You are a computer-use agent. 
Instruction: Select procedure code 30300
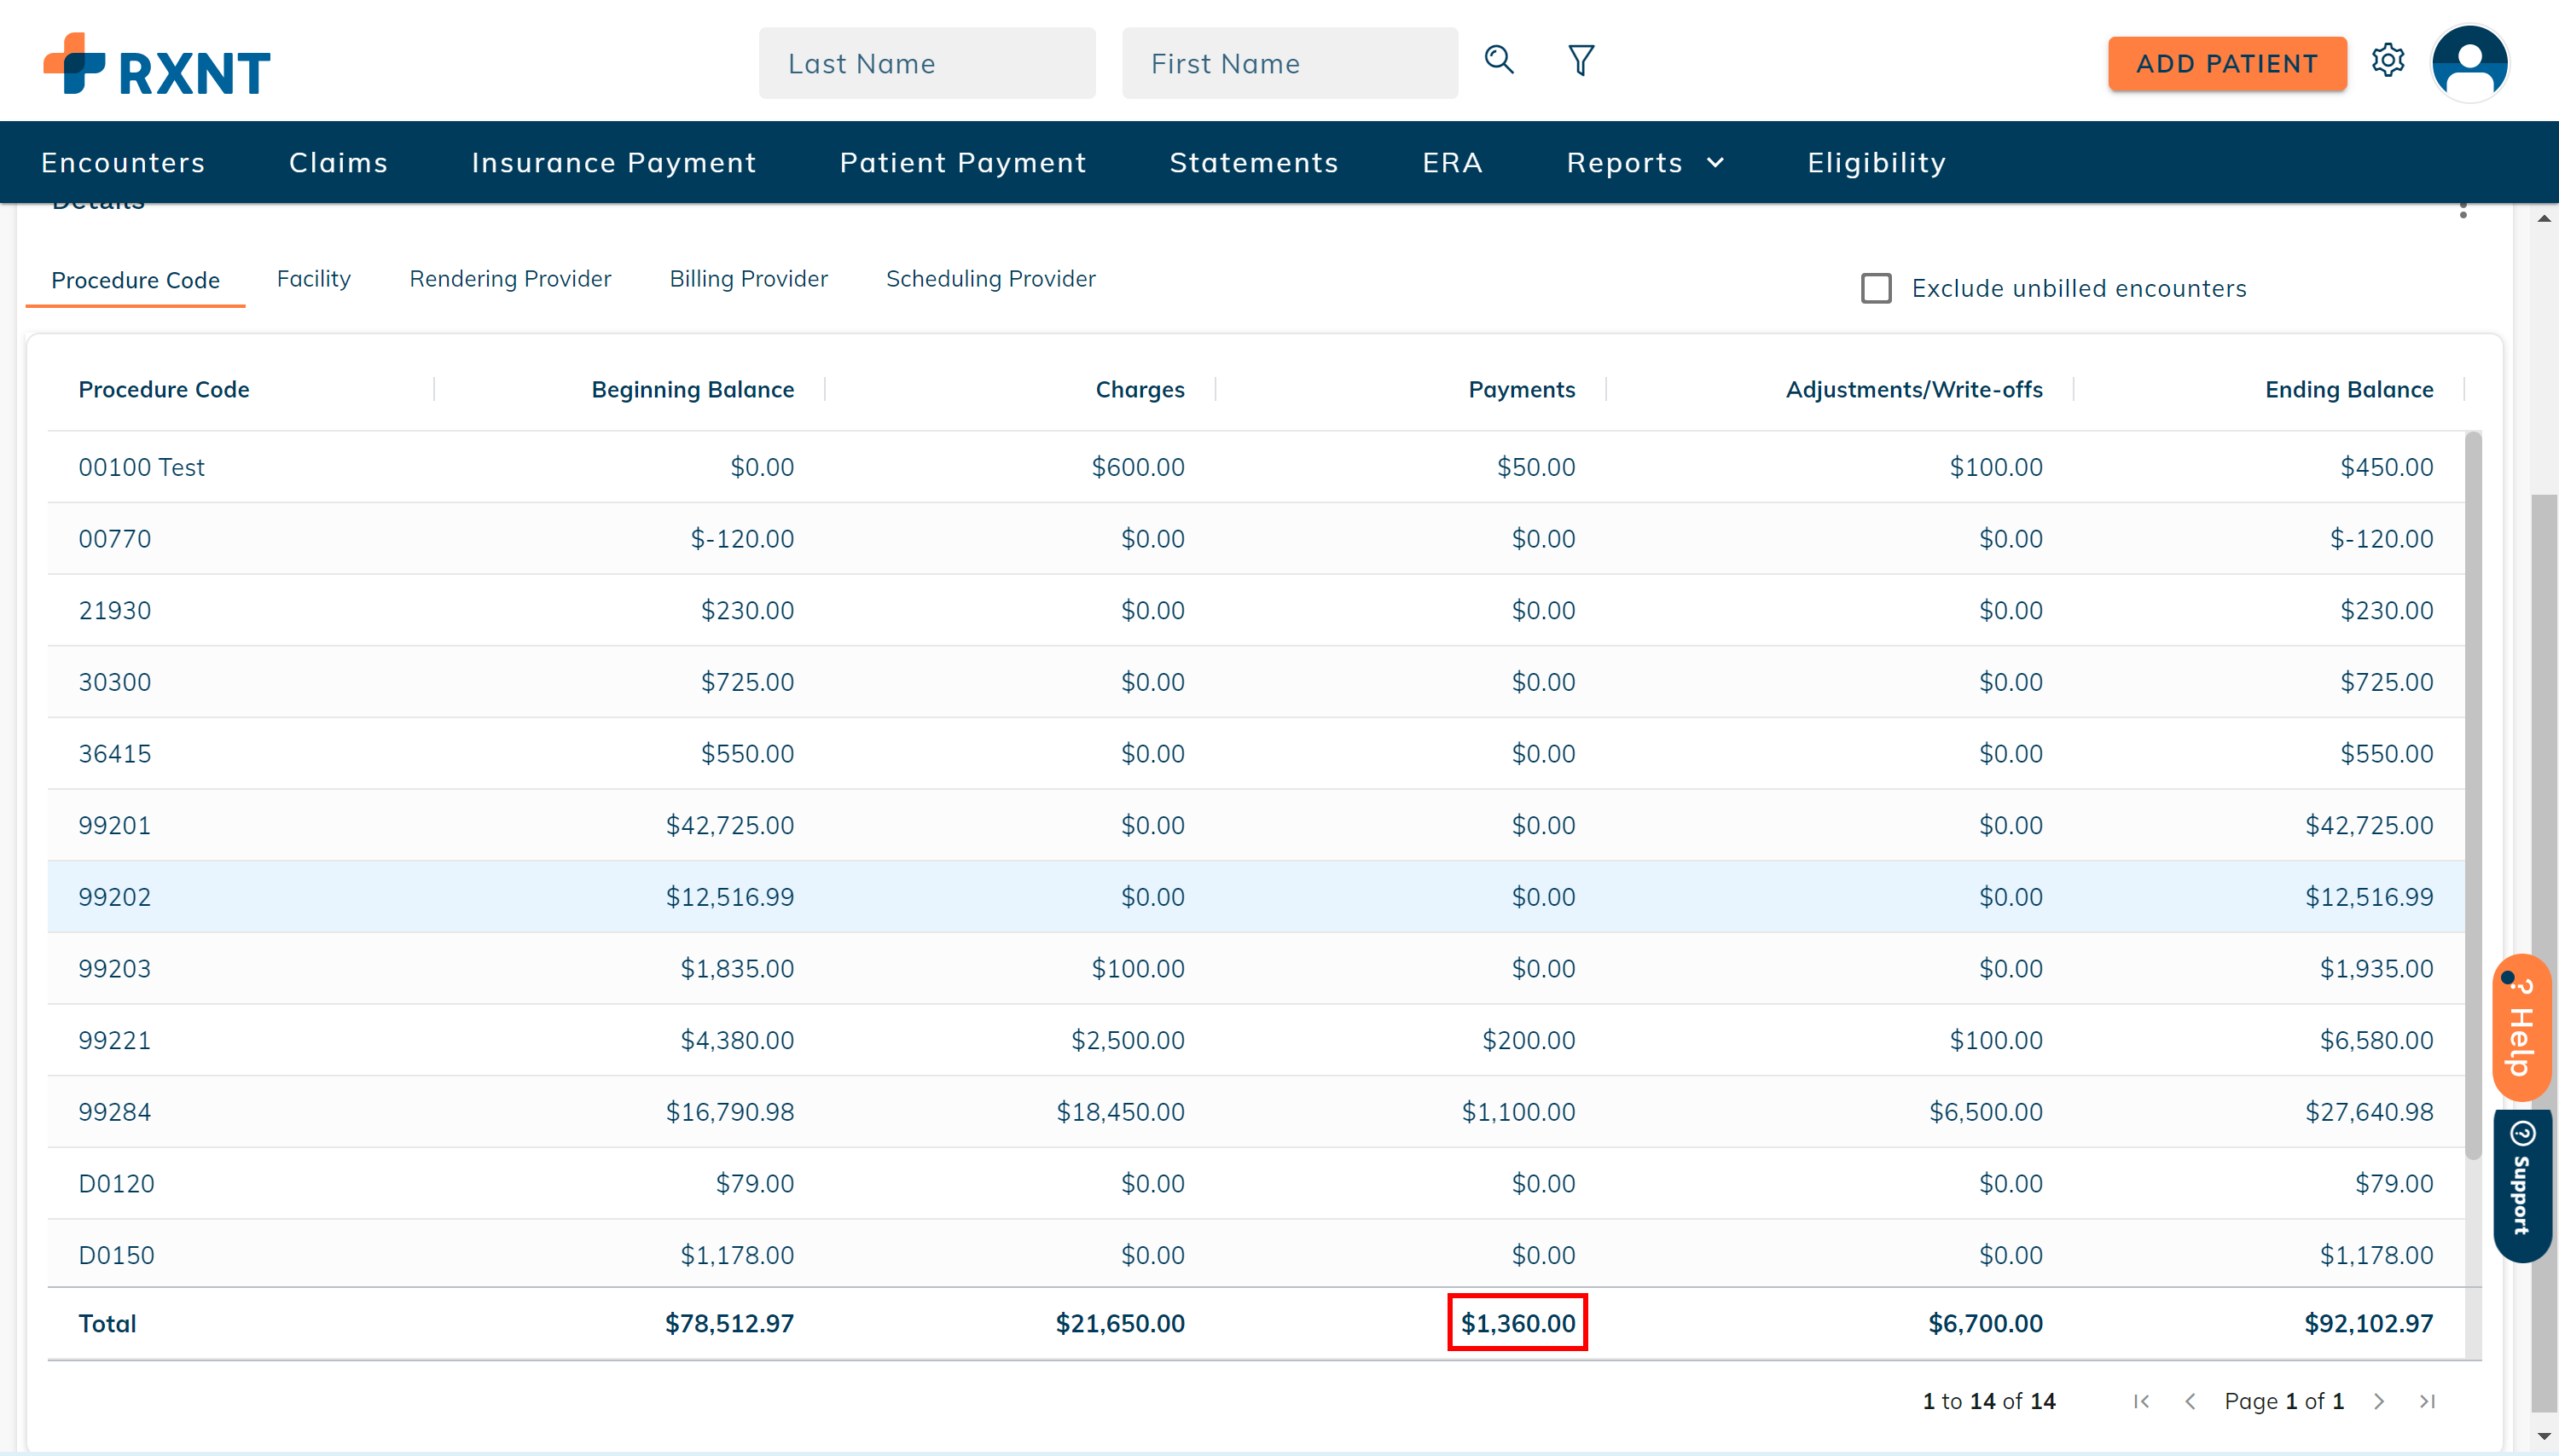[x=1256, y=682]
